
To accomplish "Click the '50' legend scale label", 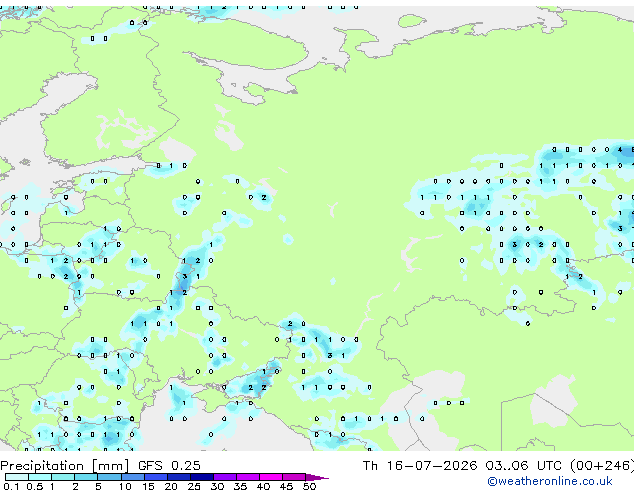I will coord(309,486).
